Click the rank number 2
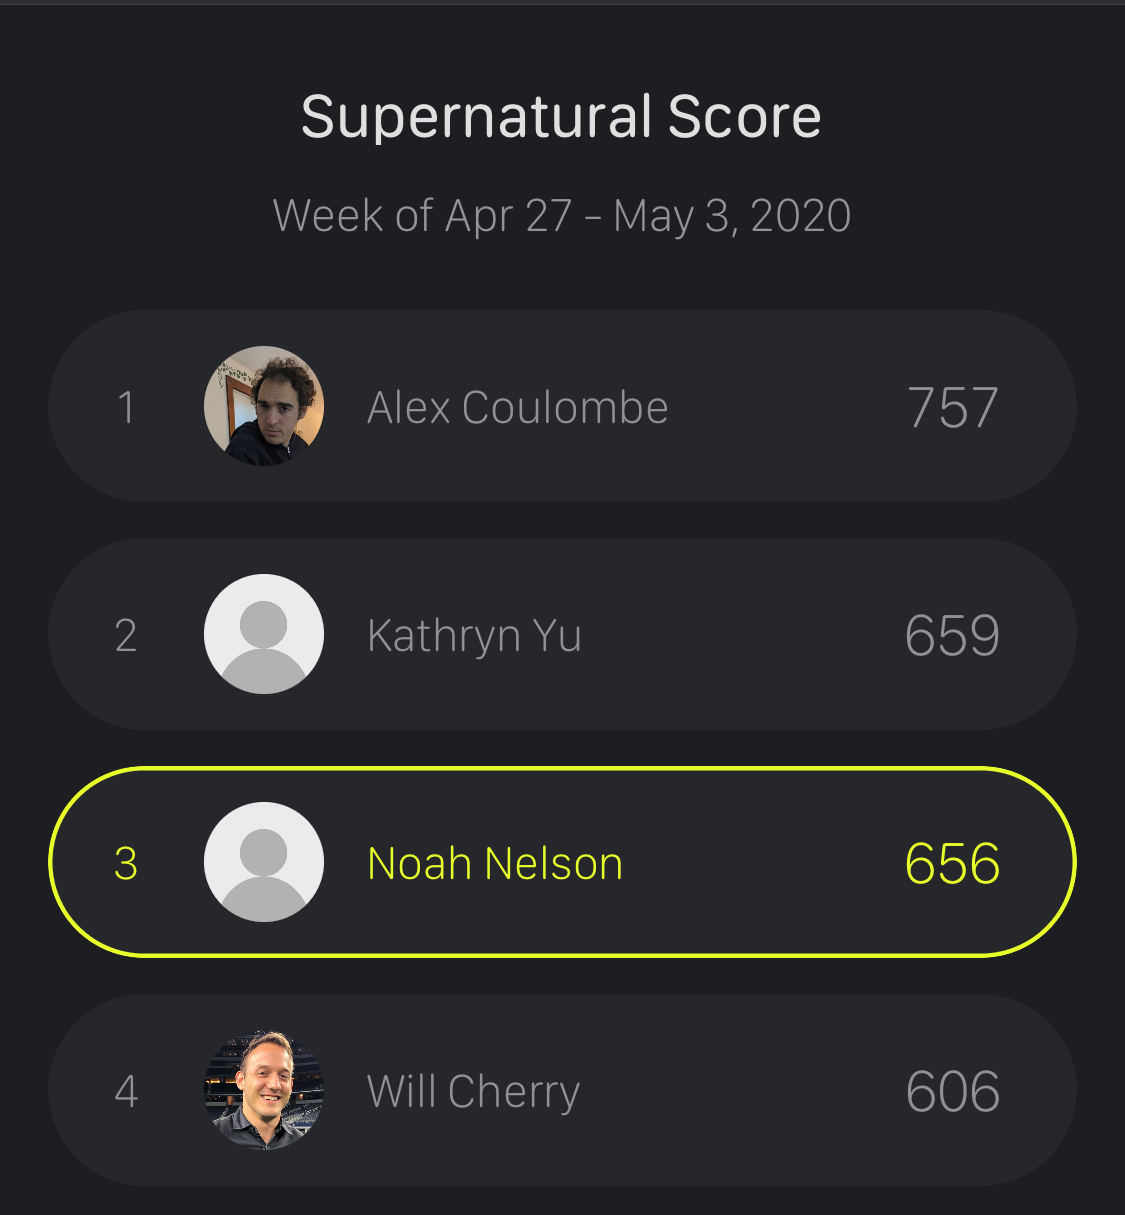The height and width of the screenshot is (1215, 1125). pos(126,636)
